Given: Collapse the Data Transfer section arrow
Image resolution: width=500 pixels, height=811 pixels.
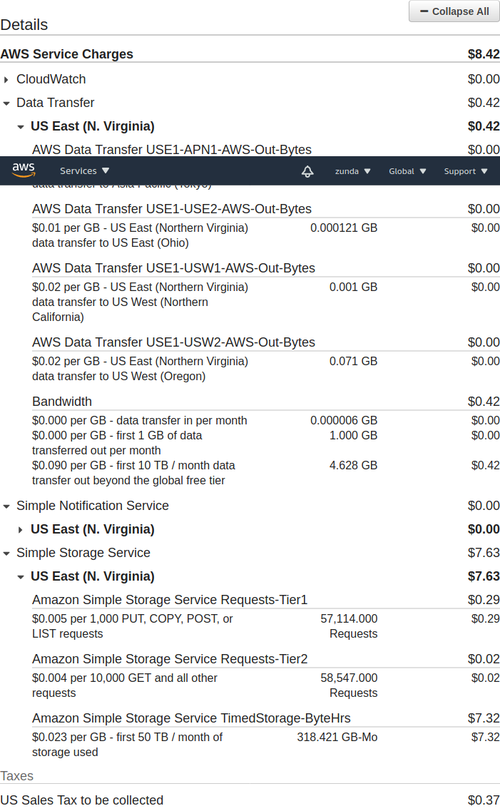Looking at the screenshot, I should (6, 103).
